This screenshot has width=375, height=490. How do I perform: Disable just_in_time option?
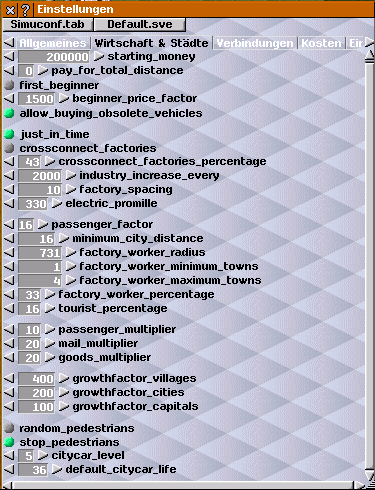(9, 134)
